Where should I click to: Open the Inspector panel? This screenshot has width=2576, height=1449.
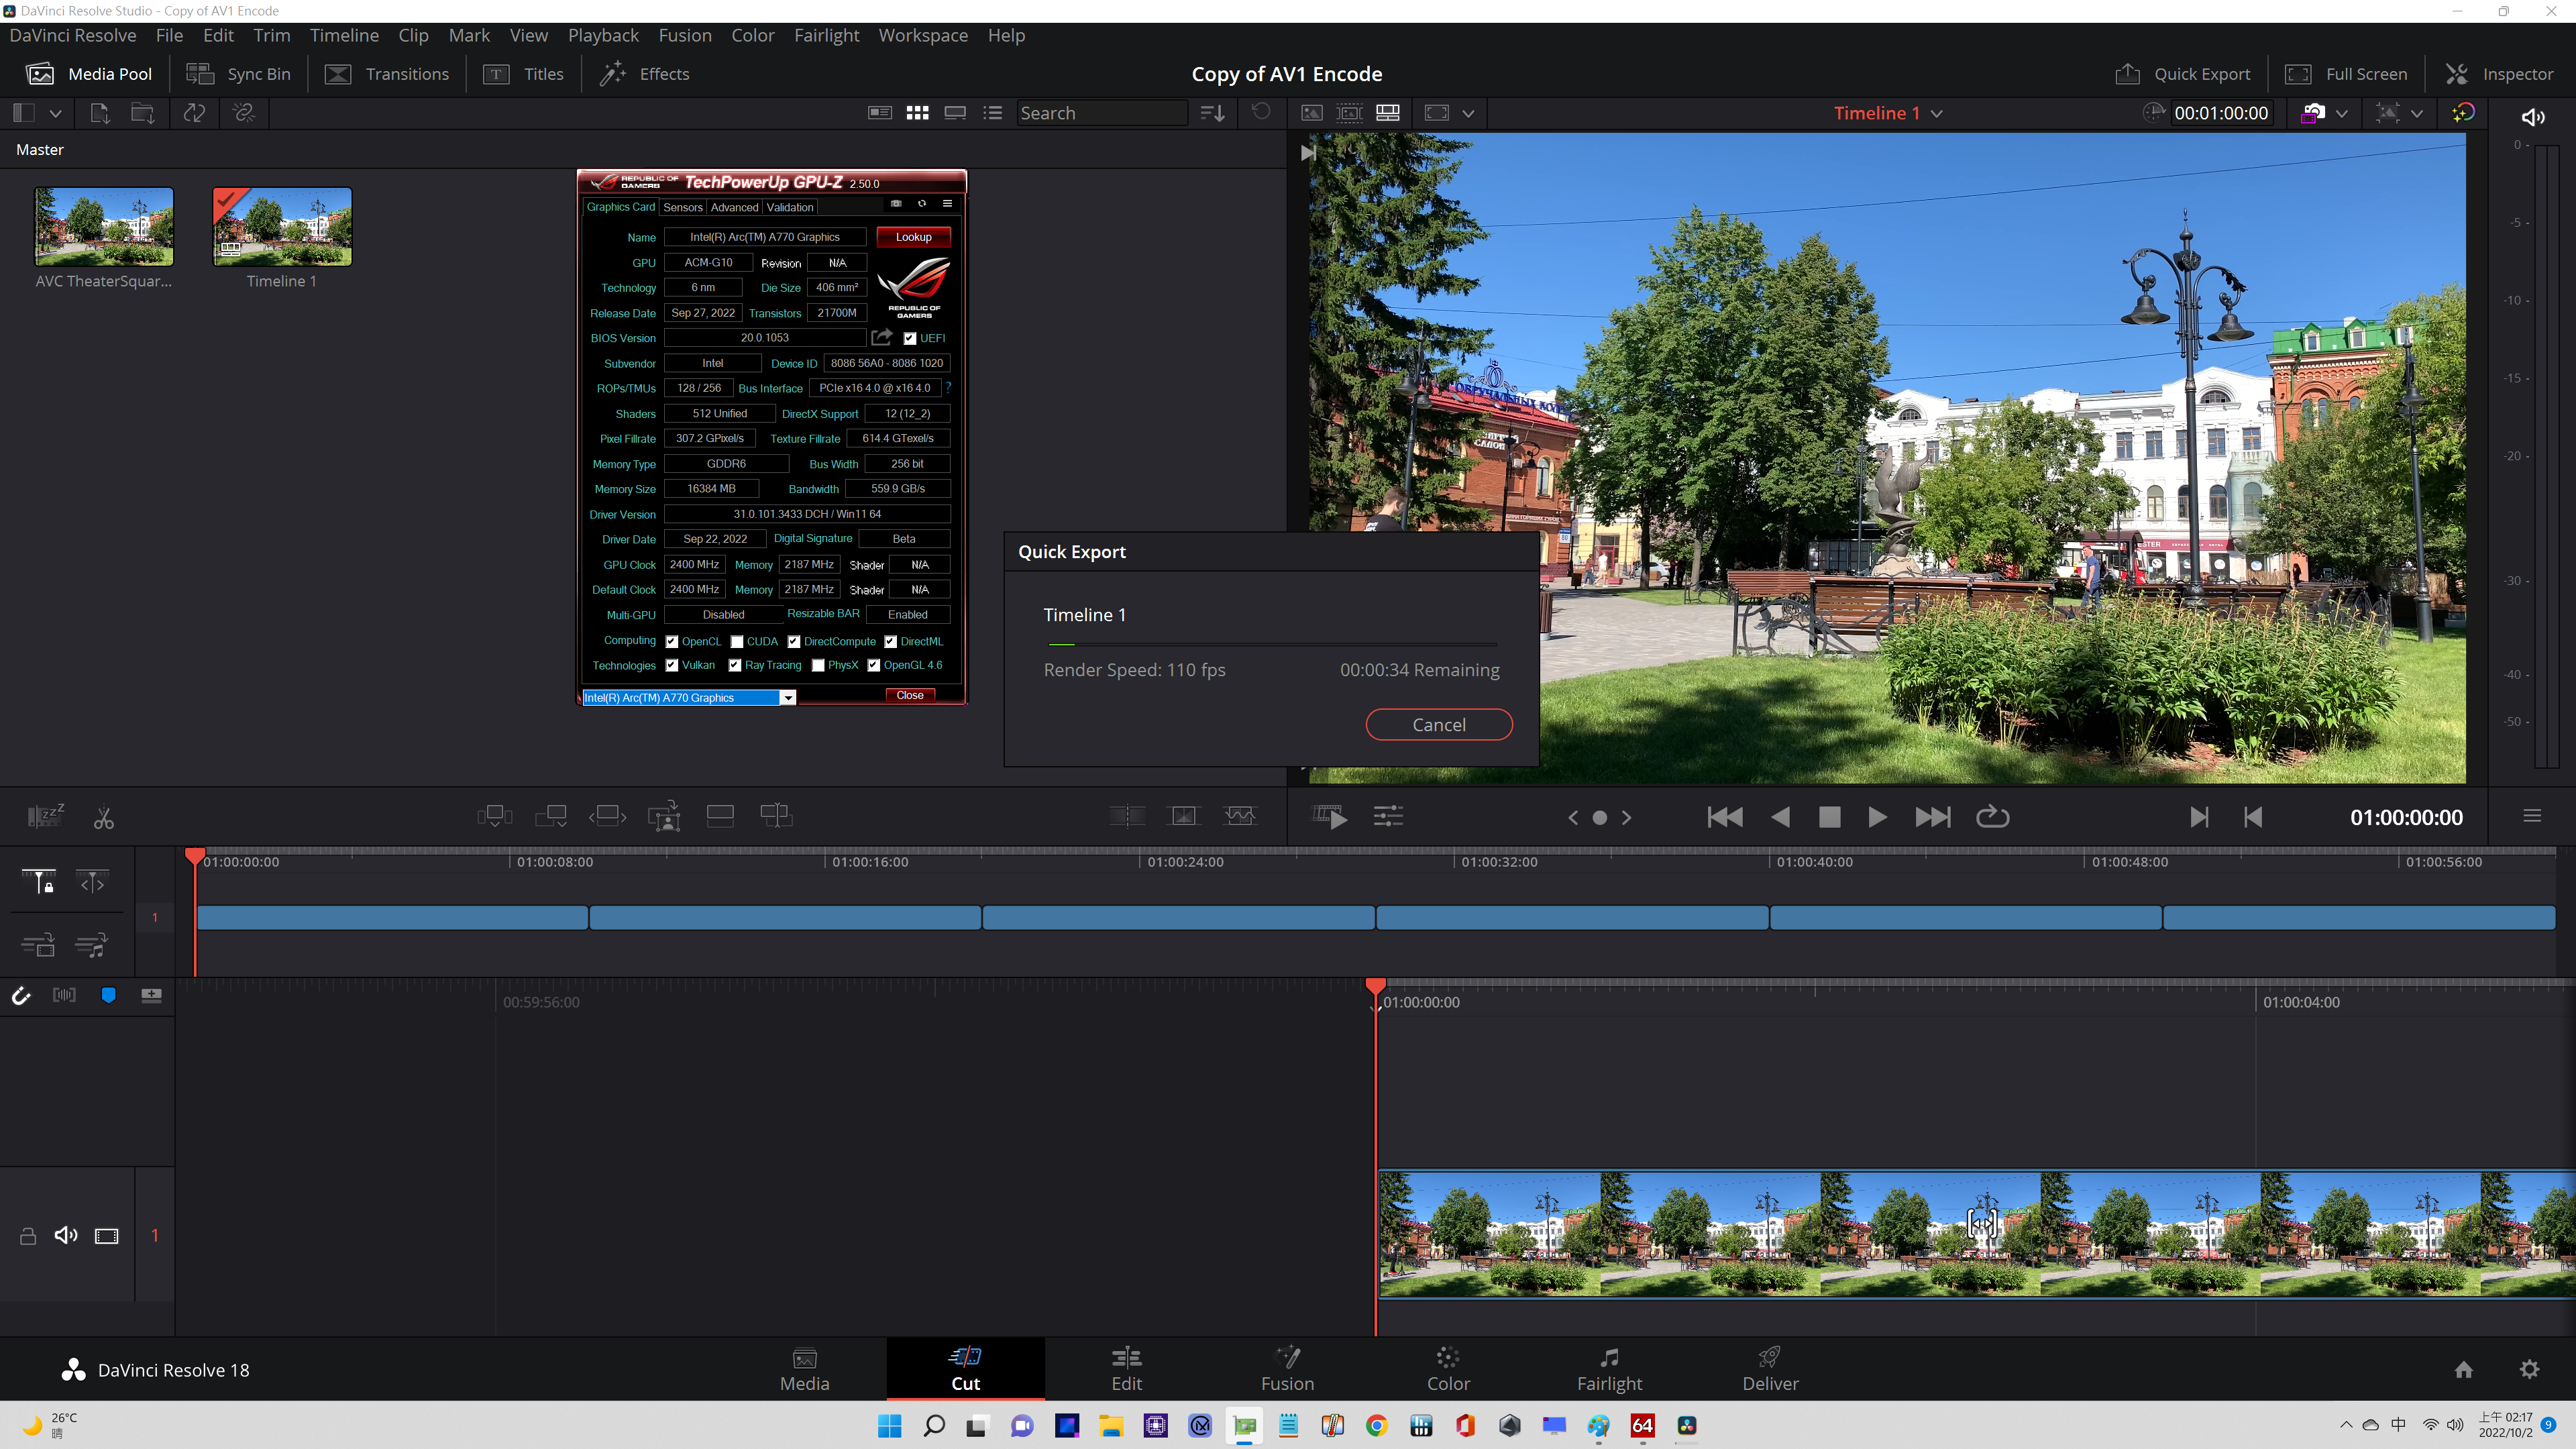click(x=2499, y=74)
